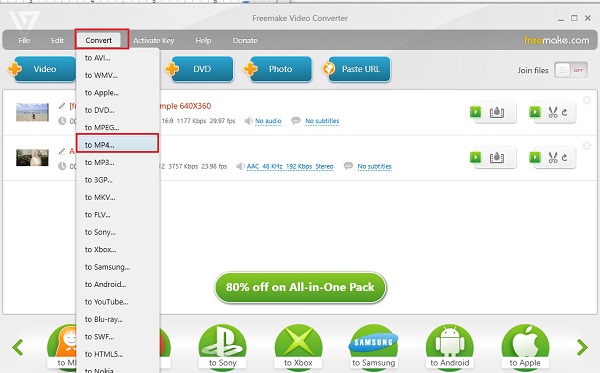This screenshot has width=600, height=373.
Task: Open second video's scissors edit tool
Action: 553,157
